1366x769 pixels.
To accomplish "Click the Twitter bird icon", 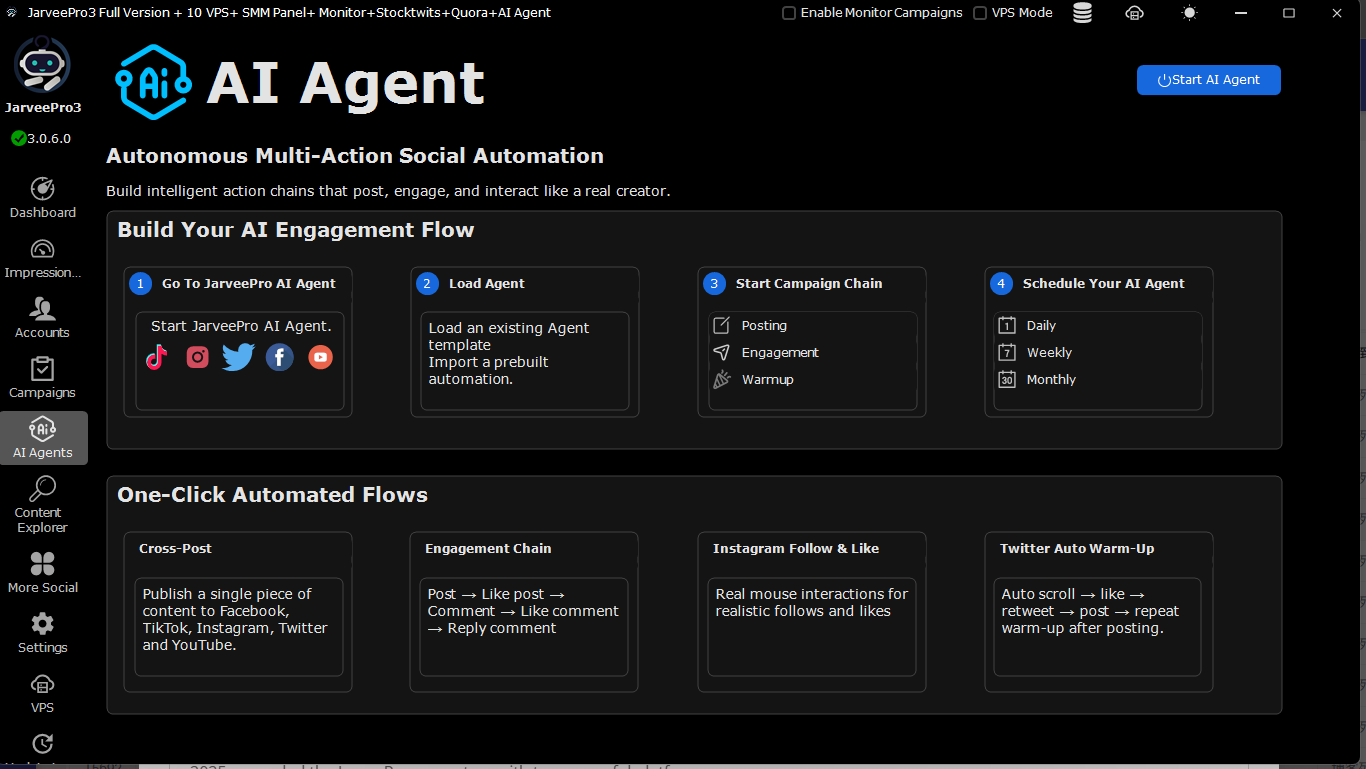I will [238, 357].
